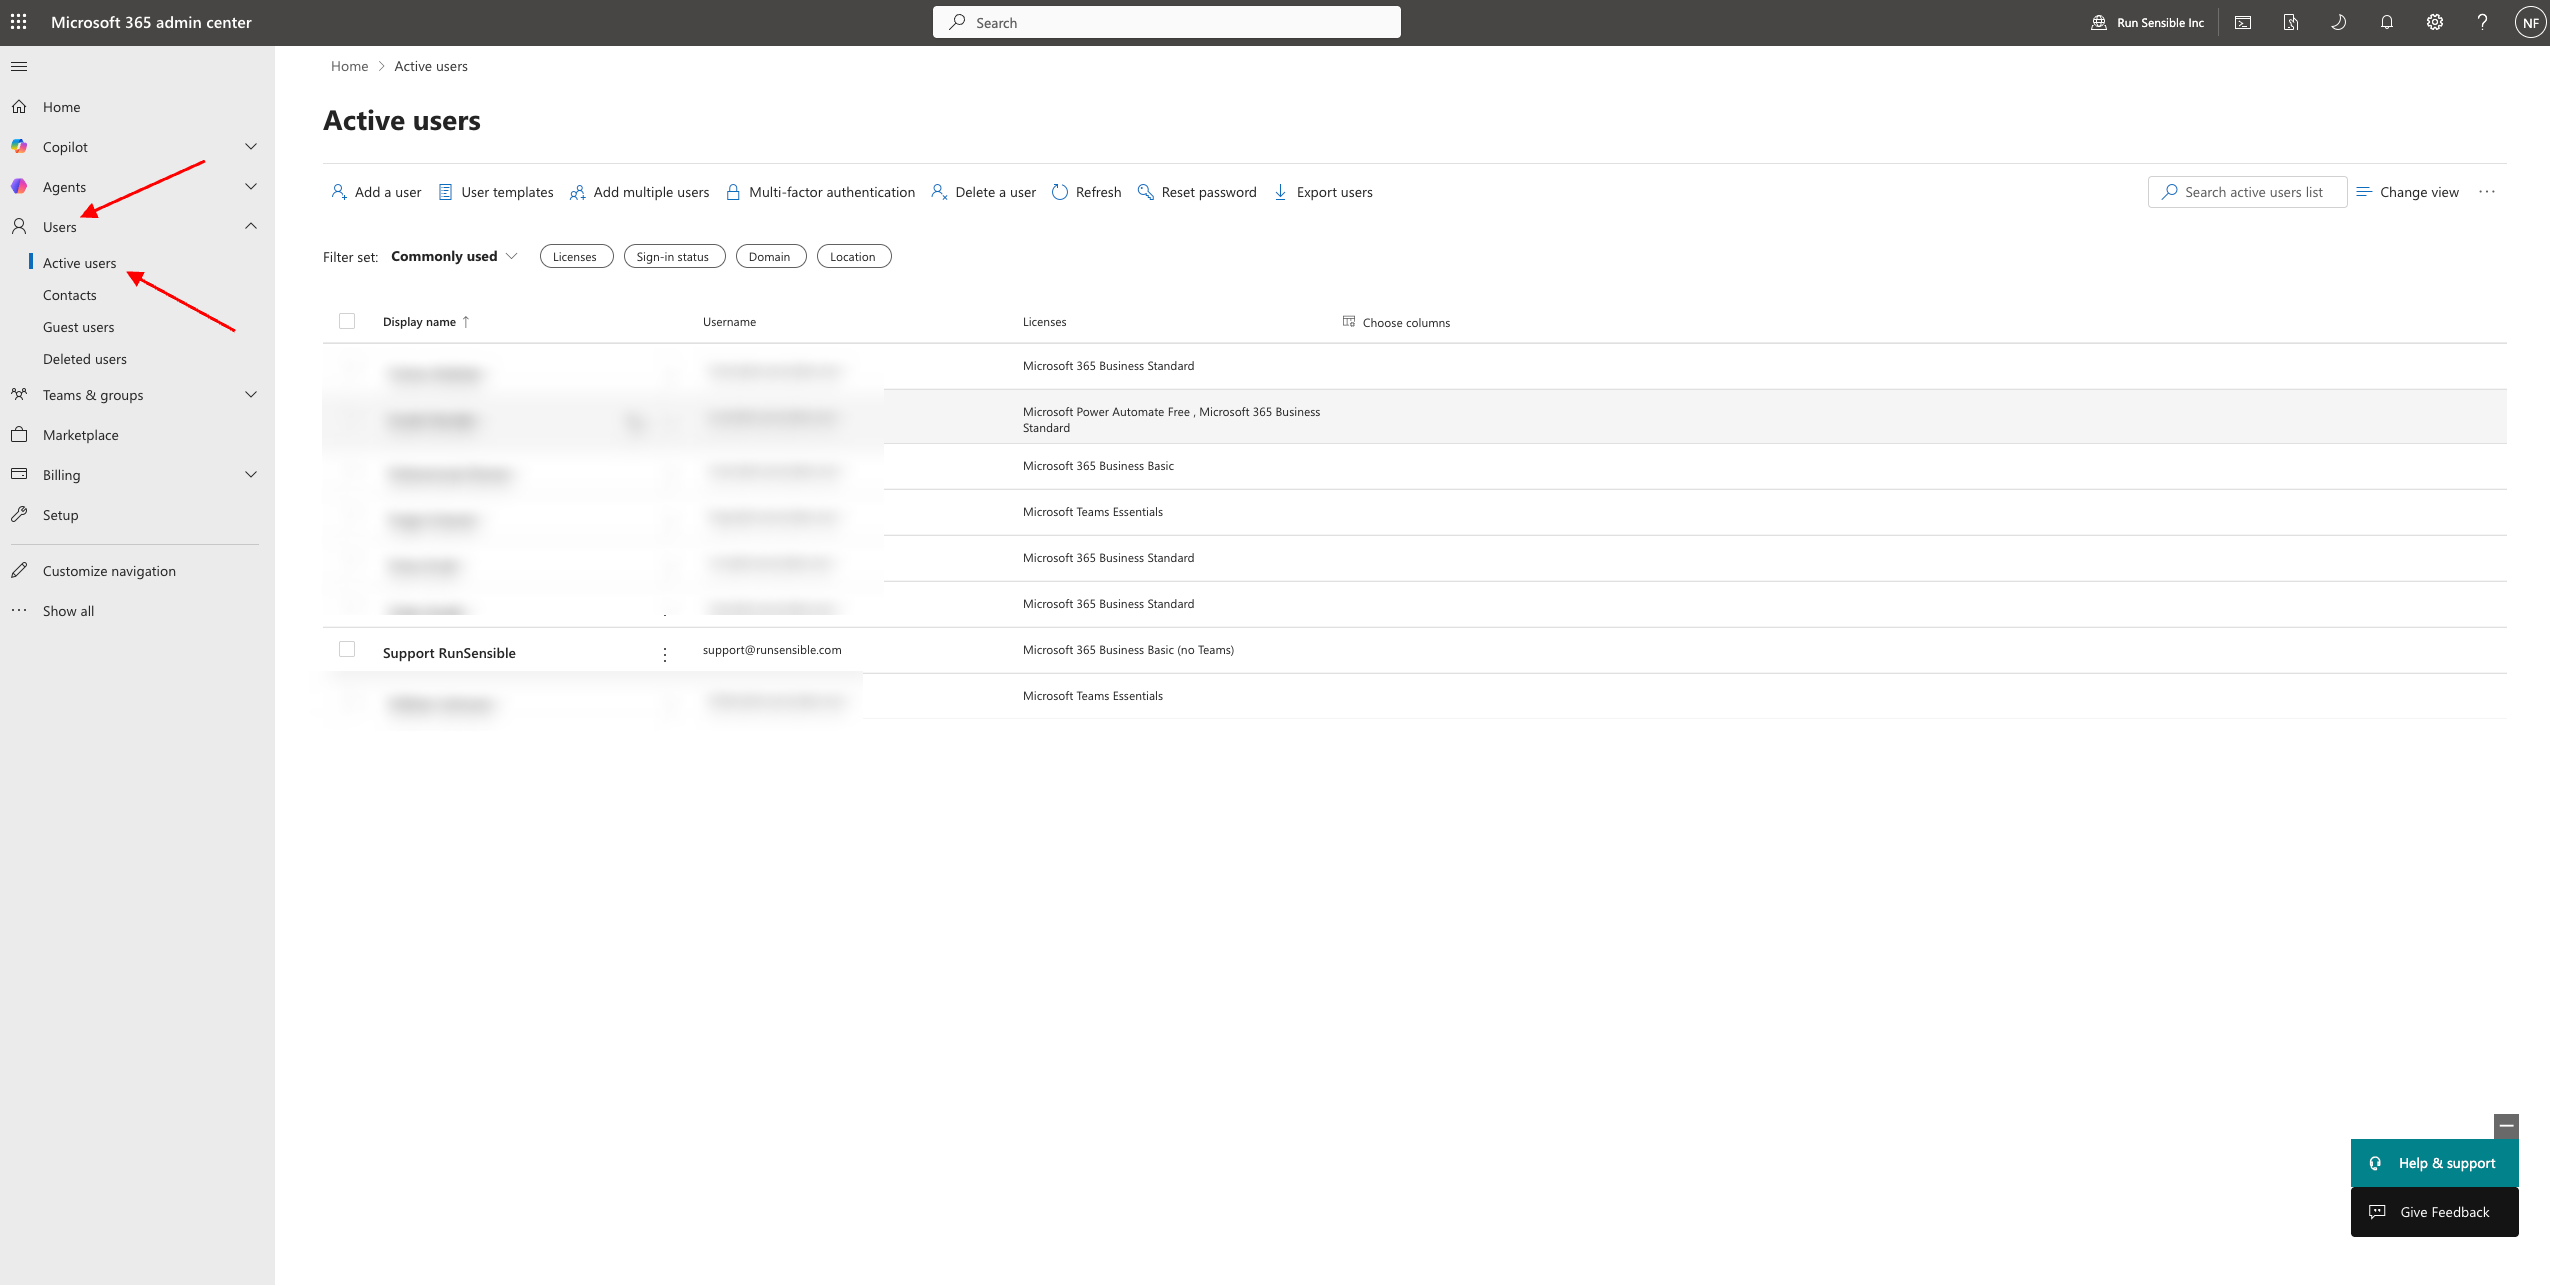Click the Licenses column header
The width and height of the screenshot is (2550, 1286).
(x=1044, y=322)
